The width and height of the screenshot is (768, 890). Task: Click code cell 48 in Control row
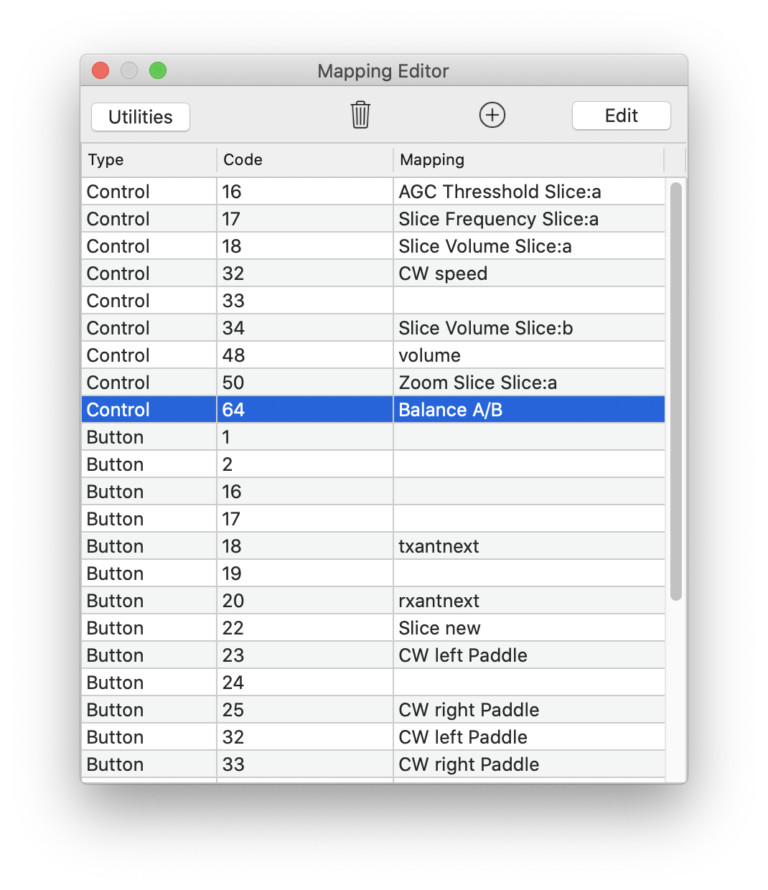[305, 355]
